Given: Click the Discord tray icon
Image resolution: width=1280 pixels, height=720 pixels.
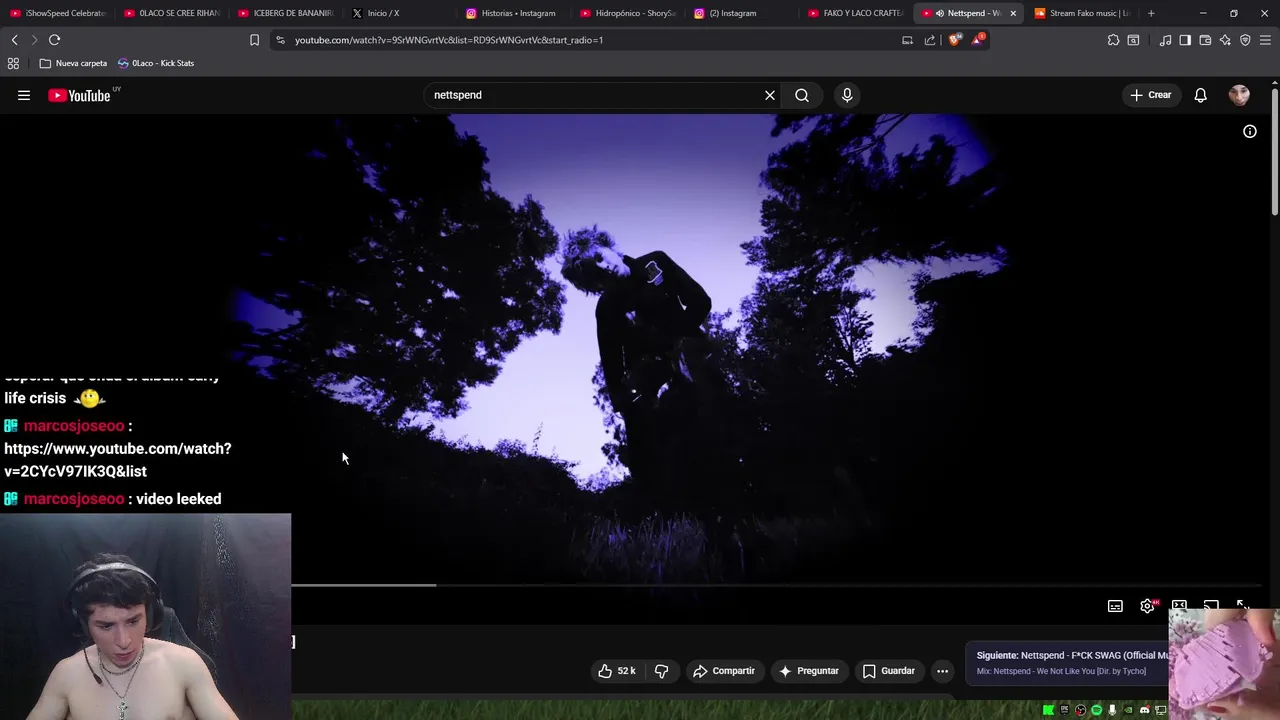Looking at the screenshot, I should tap(1144, 710).
